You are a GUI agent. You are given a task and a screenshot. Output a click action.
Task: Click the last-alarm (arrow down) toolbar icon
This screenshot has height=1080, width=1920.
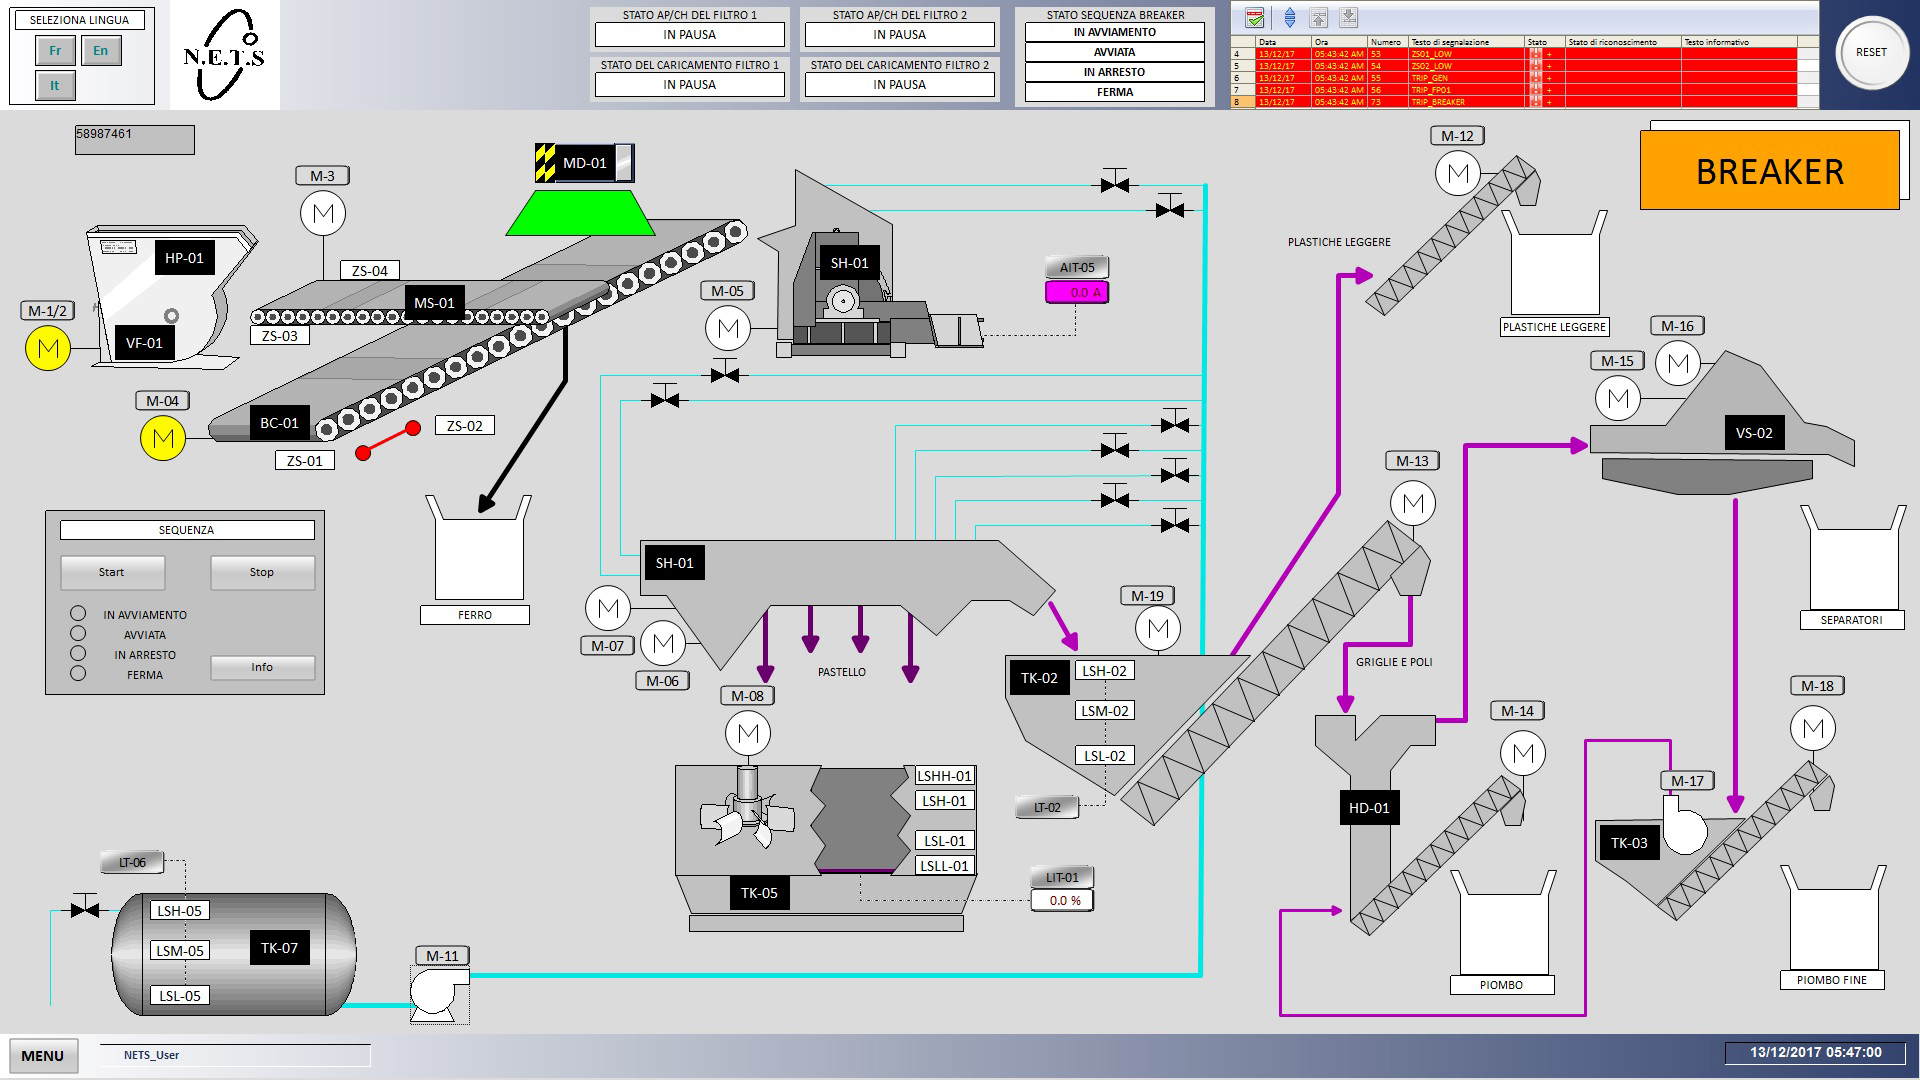(1348, 18)
